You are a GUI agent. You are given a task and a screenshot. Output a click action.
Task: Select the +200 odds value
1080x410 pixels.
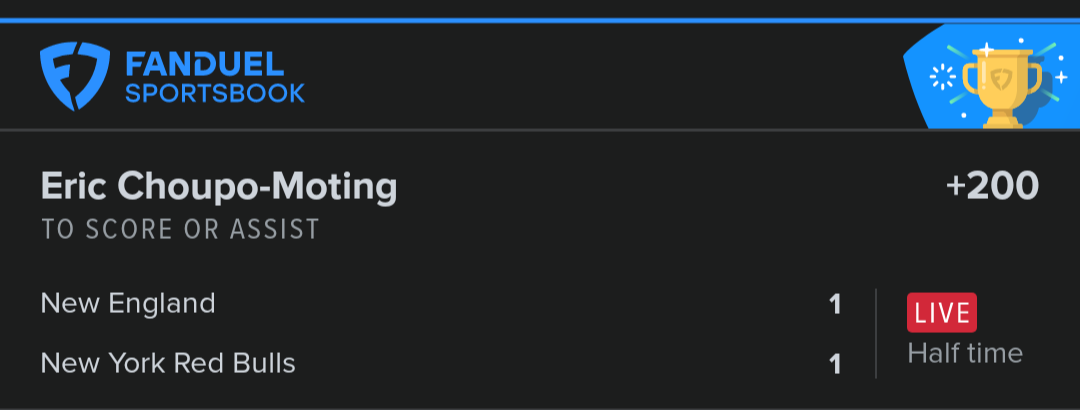(992, 186)
